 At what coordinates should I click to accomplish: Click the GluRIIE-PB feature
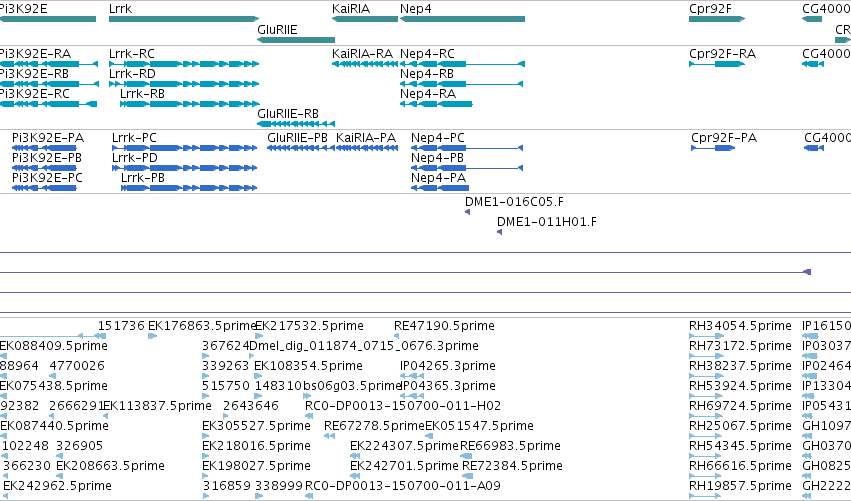(x=300, y=148)
